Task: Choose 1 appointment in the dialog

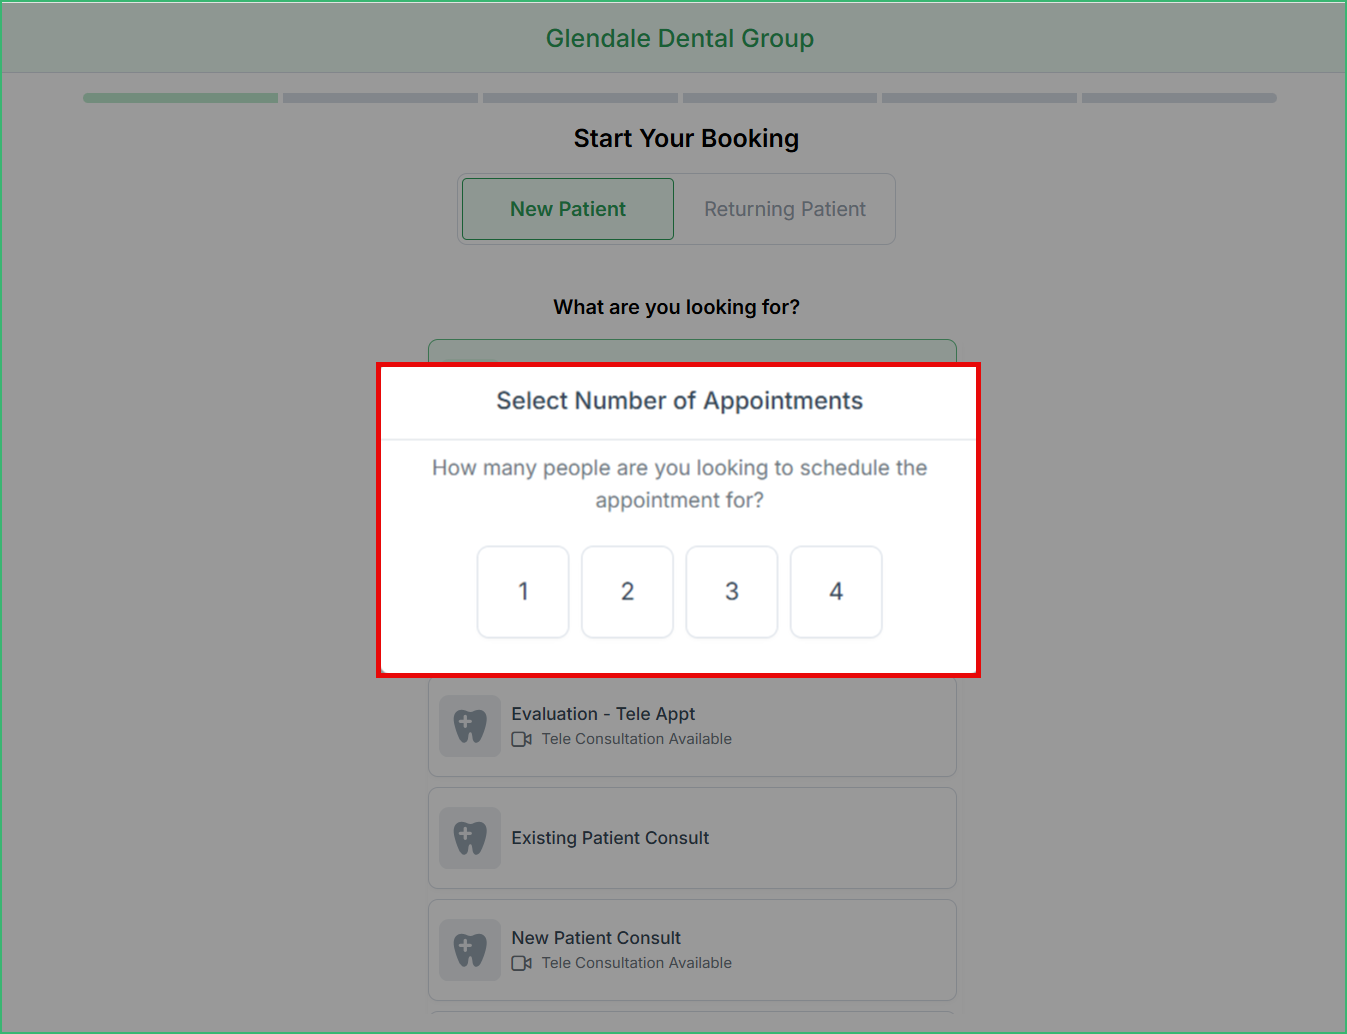Action: click(x=522, y=591)
